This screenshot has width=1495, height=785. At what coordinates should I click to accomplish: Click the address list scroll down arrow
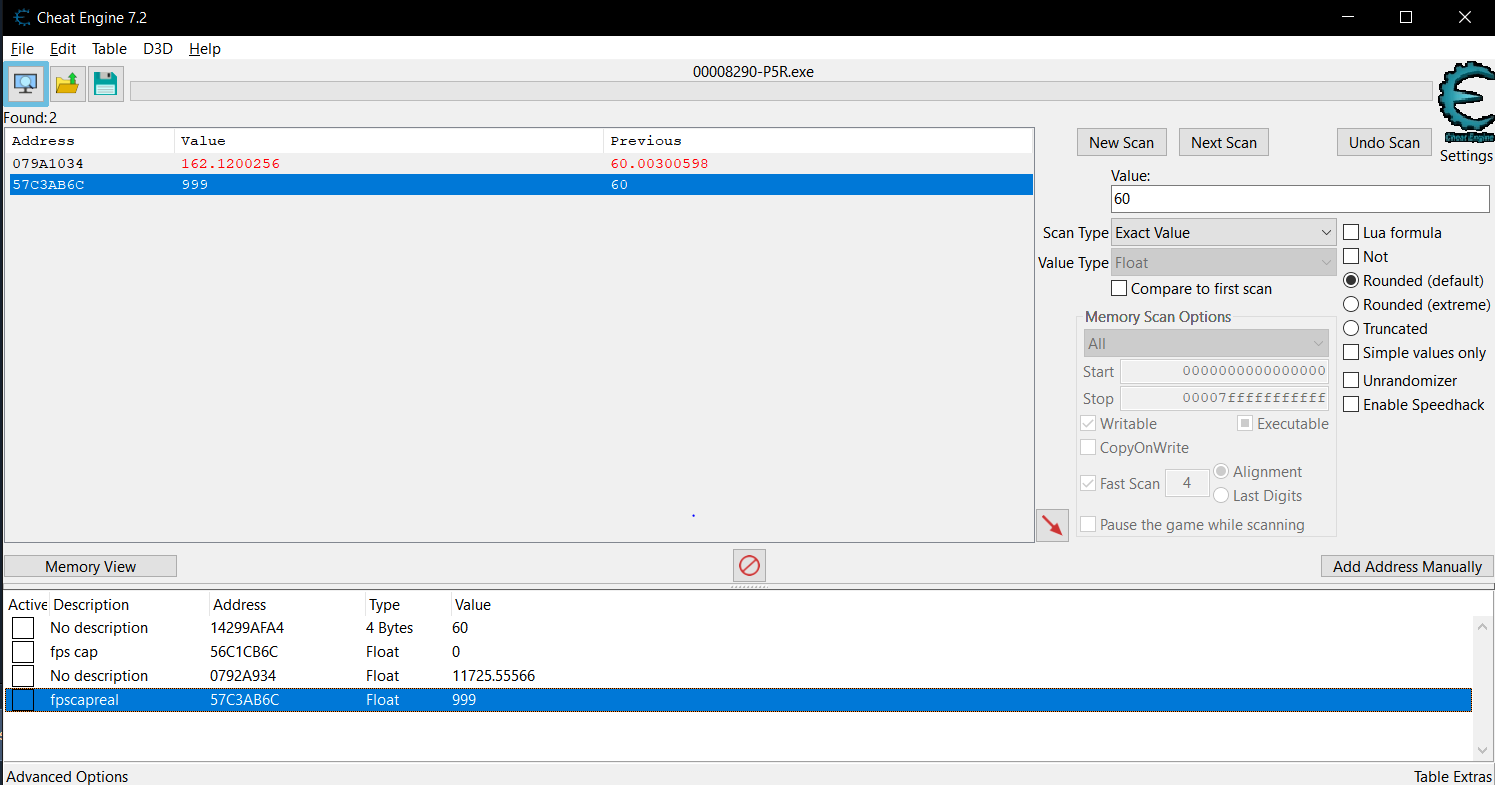(x=1483, y=750)
